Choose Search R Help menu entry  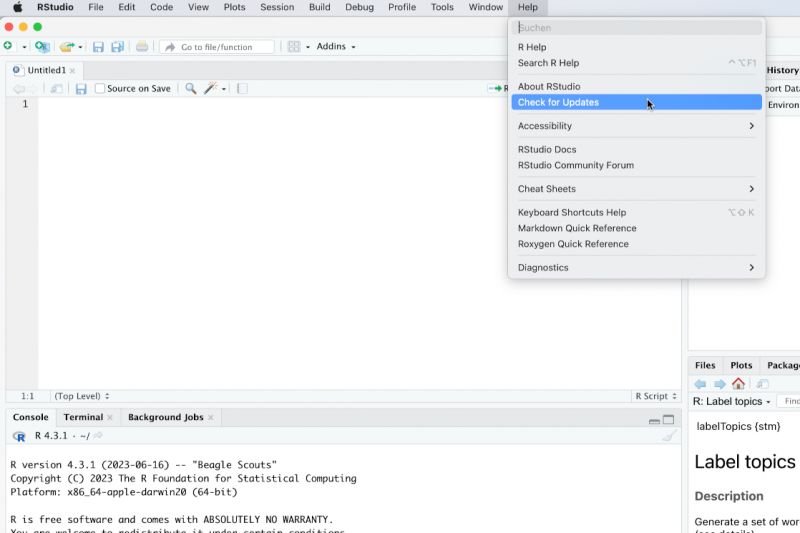(637, 63)
